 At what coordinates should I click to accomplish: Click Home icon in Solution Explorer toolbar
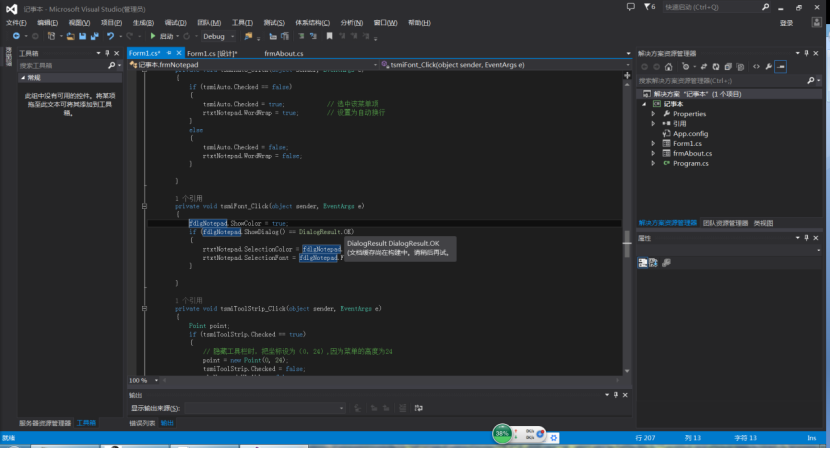tap(668, 67)
